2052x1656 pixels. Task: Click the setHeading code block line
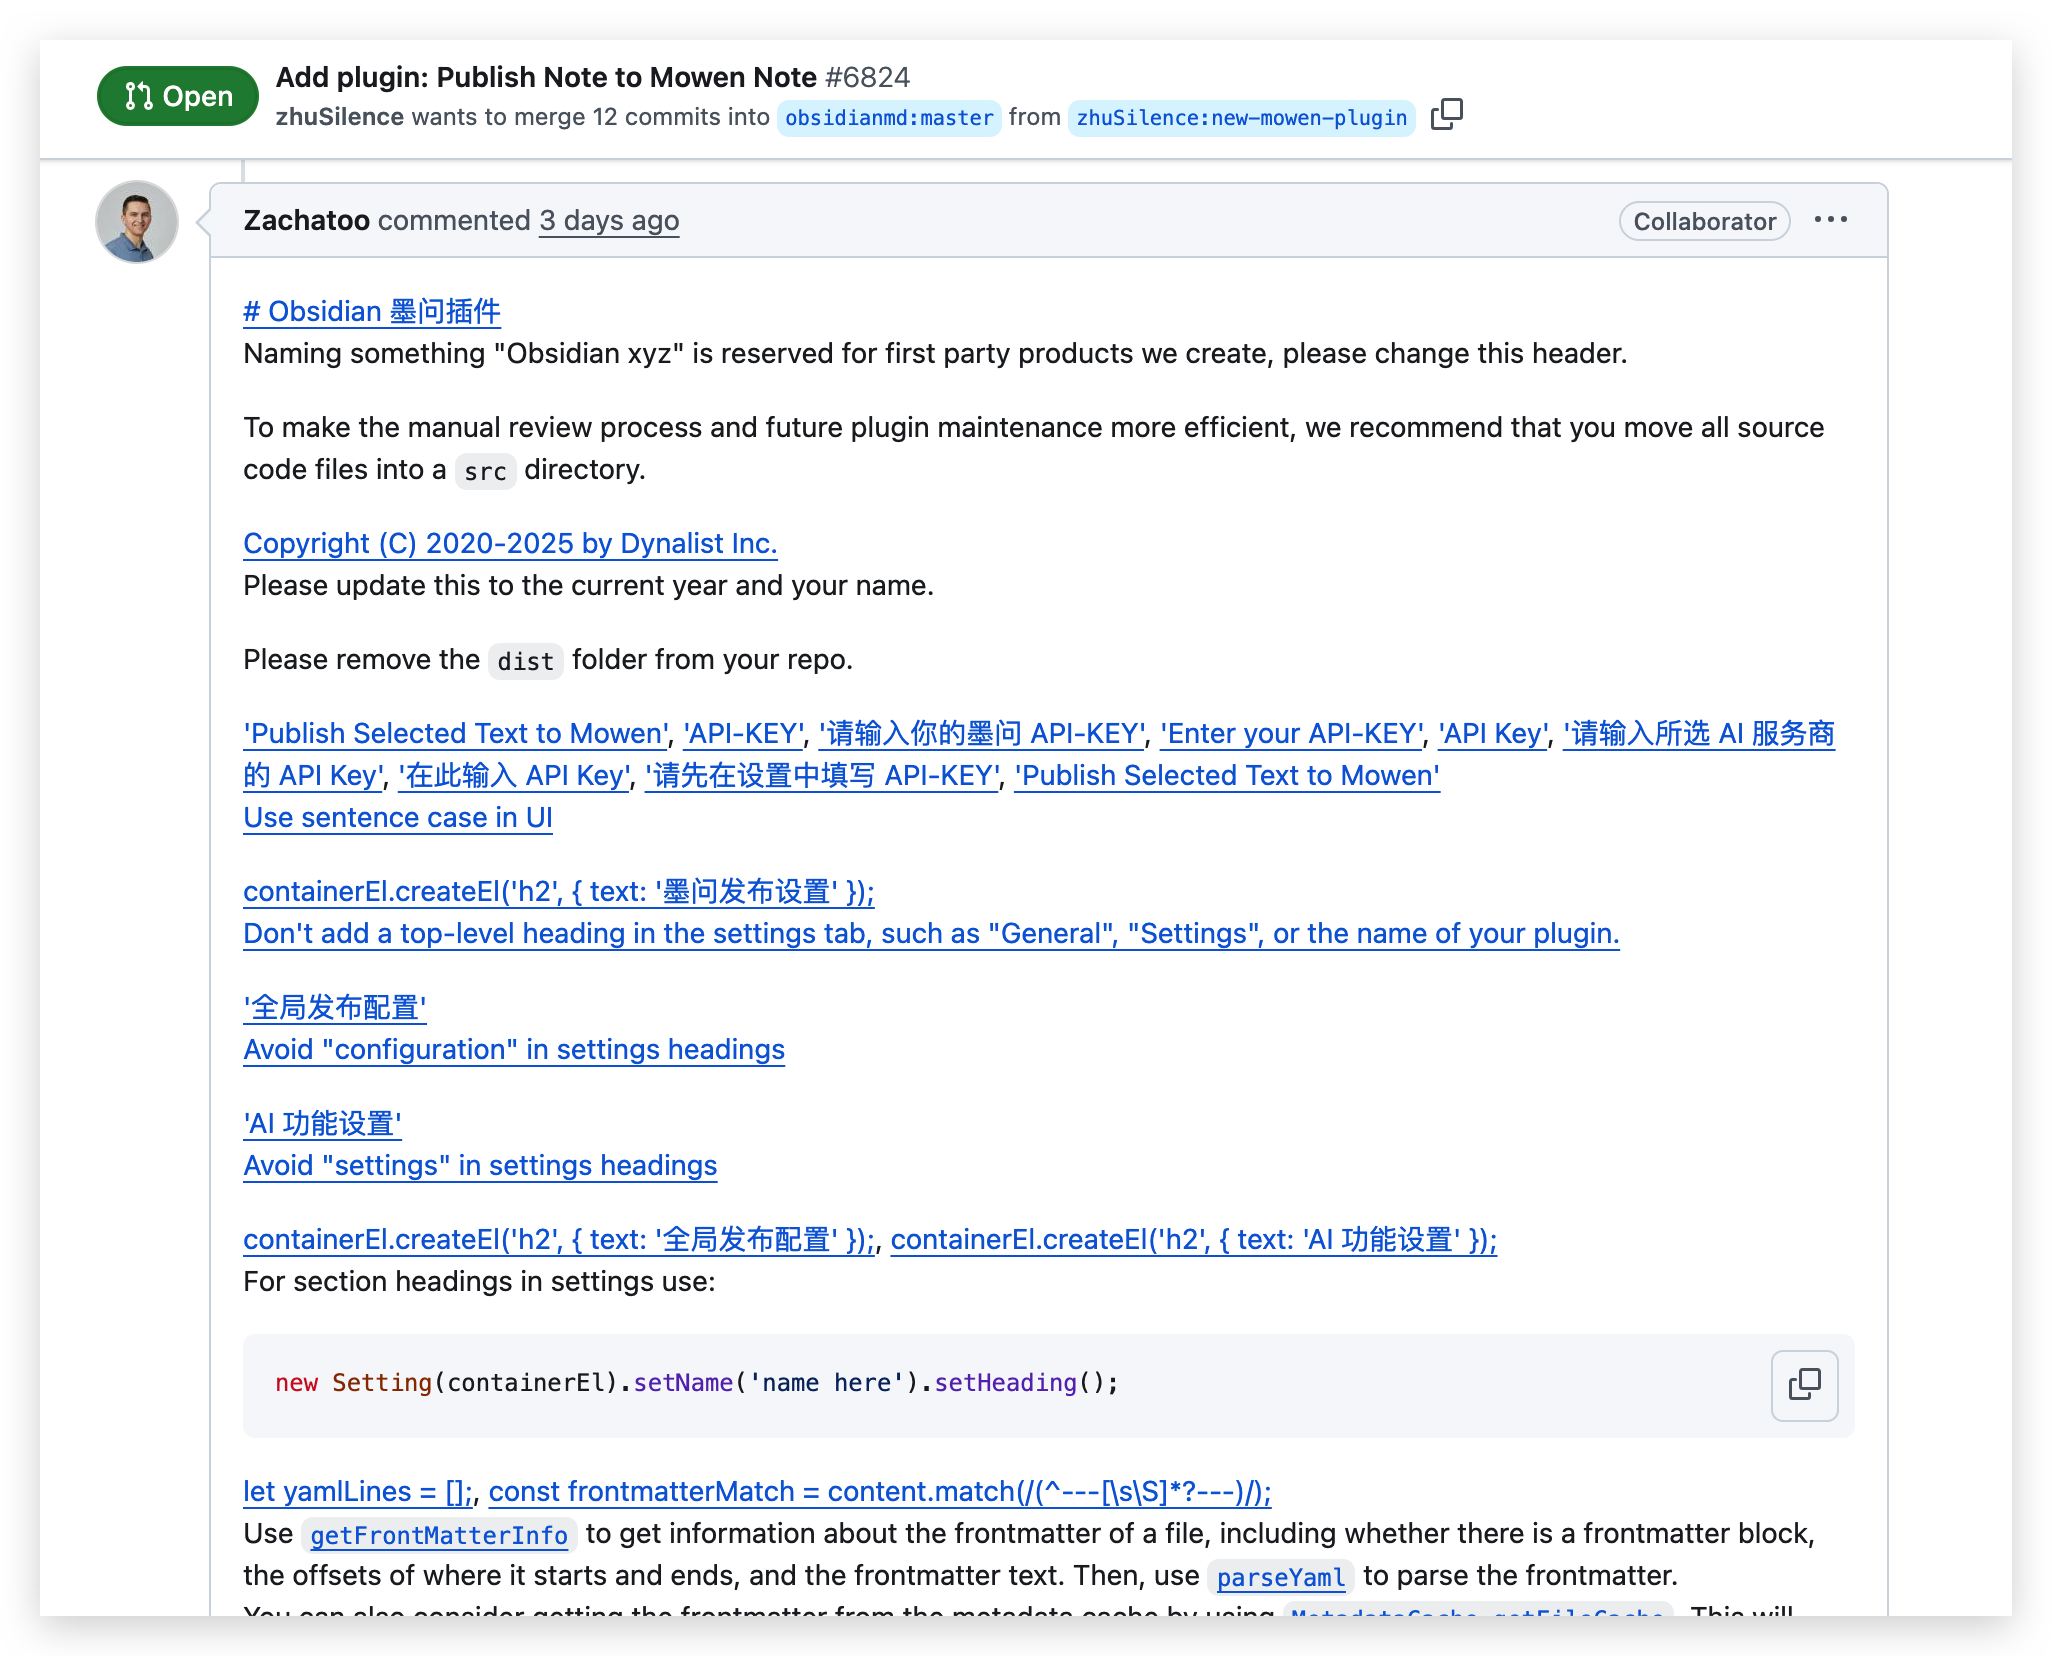coord(697,1383)
